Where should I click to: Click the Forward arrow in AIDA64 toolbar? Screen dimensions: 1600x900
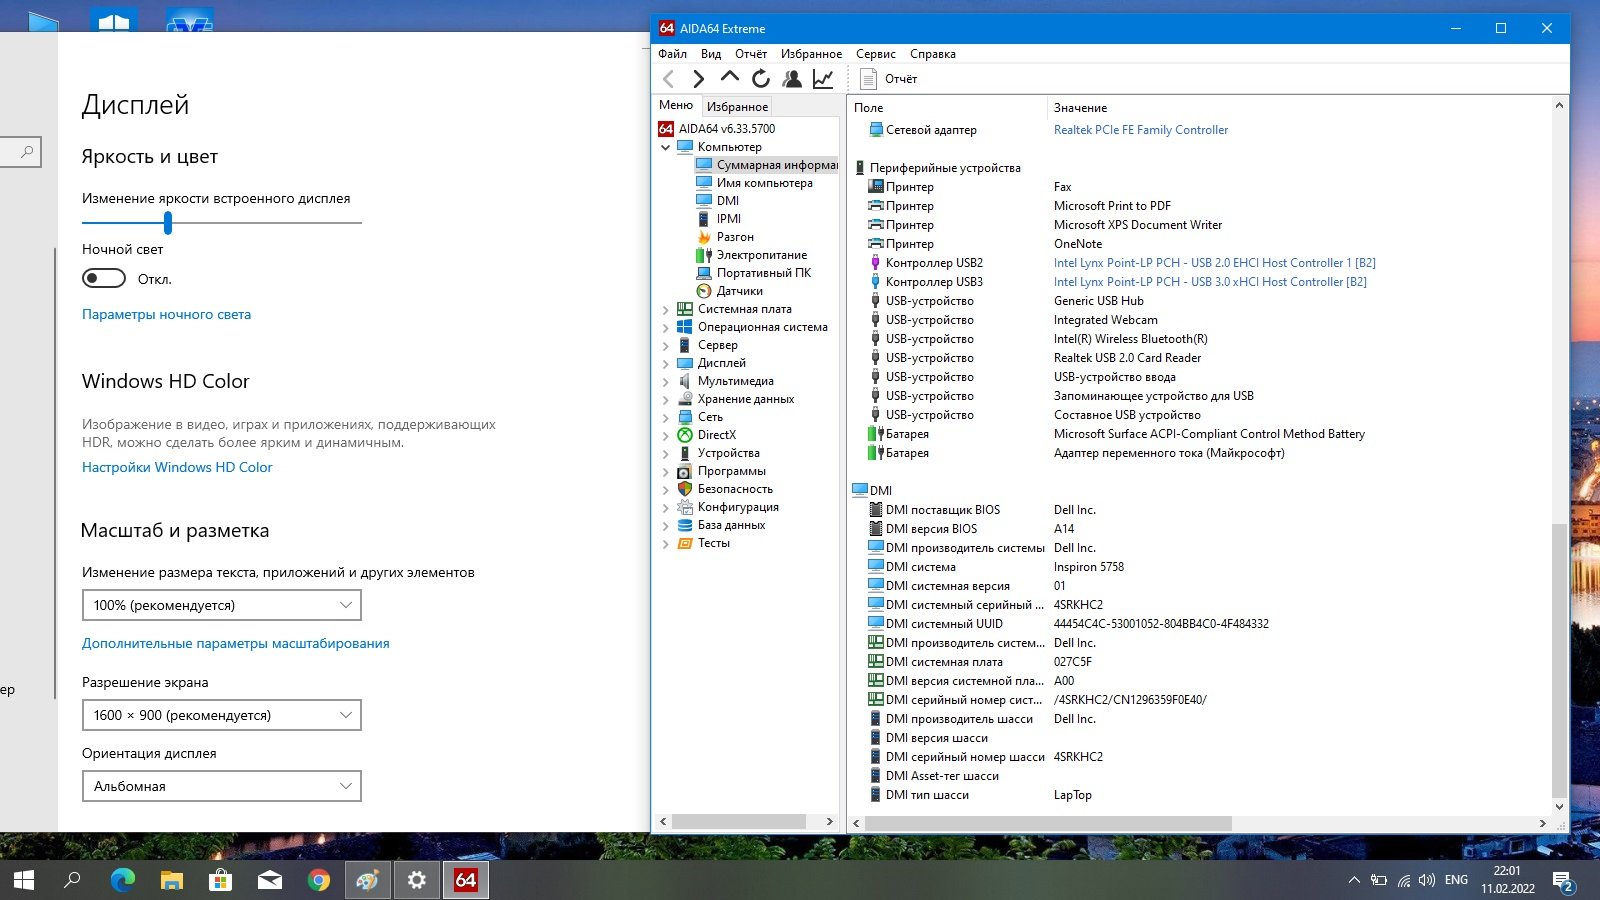coord(699,79)
